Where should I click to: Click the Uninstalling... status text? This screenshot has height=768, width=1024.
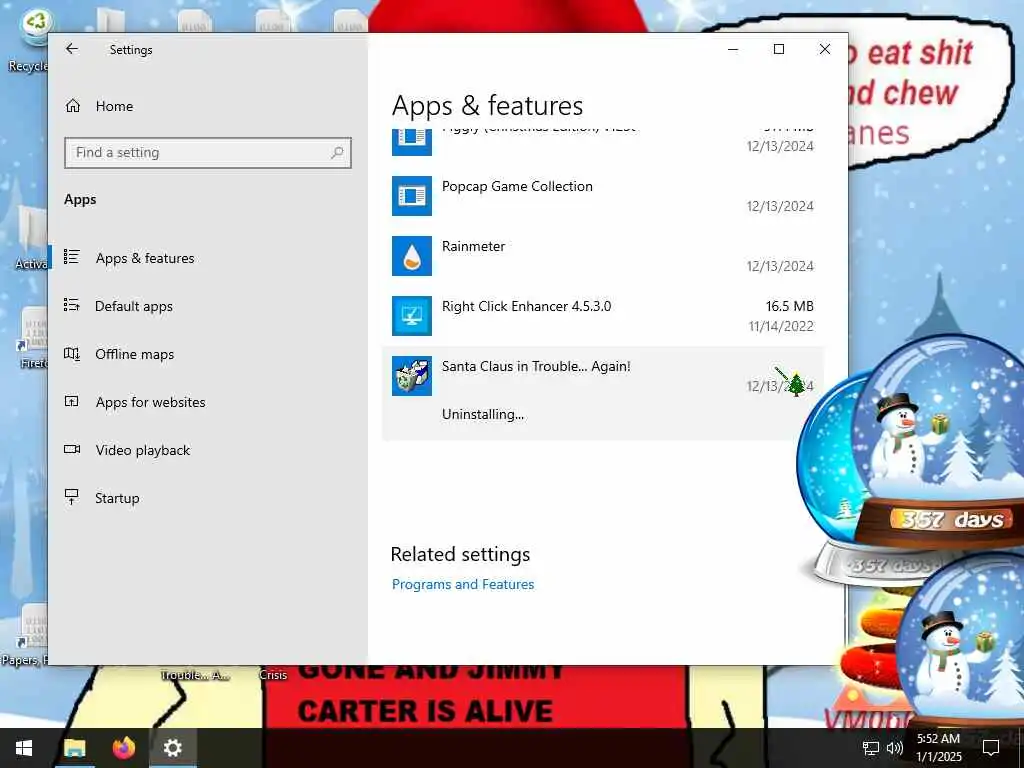point(483,415)
